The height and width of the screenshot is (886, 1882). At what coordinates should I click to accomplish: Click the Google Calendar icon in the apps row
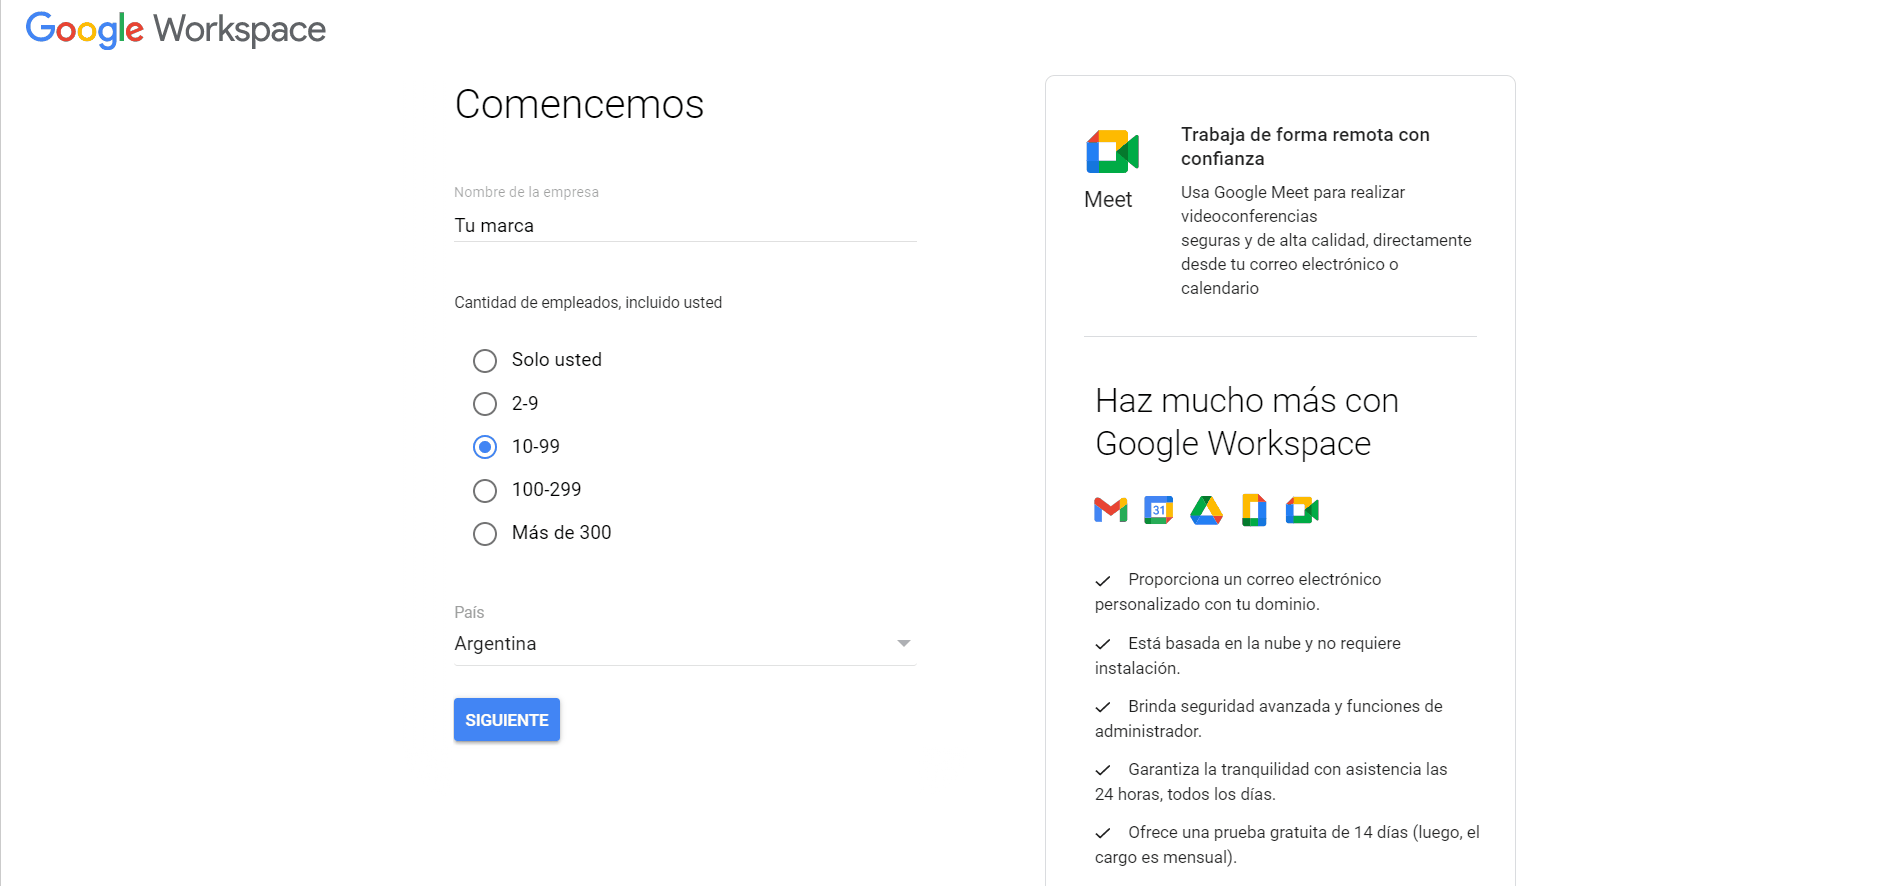1159,510
